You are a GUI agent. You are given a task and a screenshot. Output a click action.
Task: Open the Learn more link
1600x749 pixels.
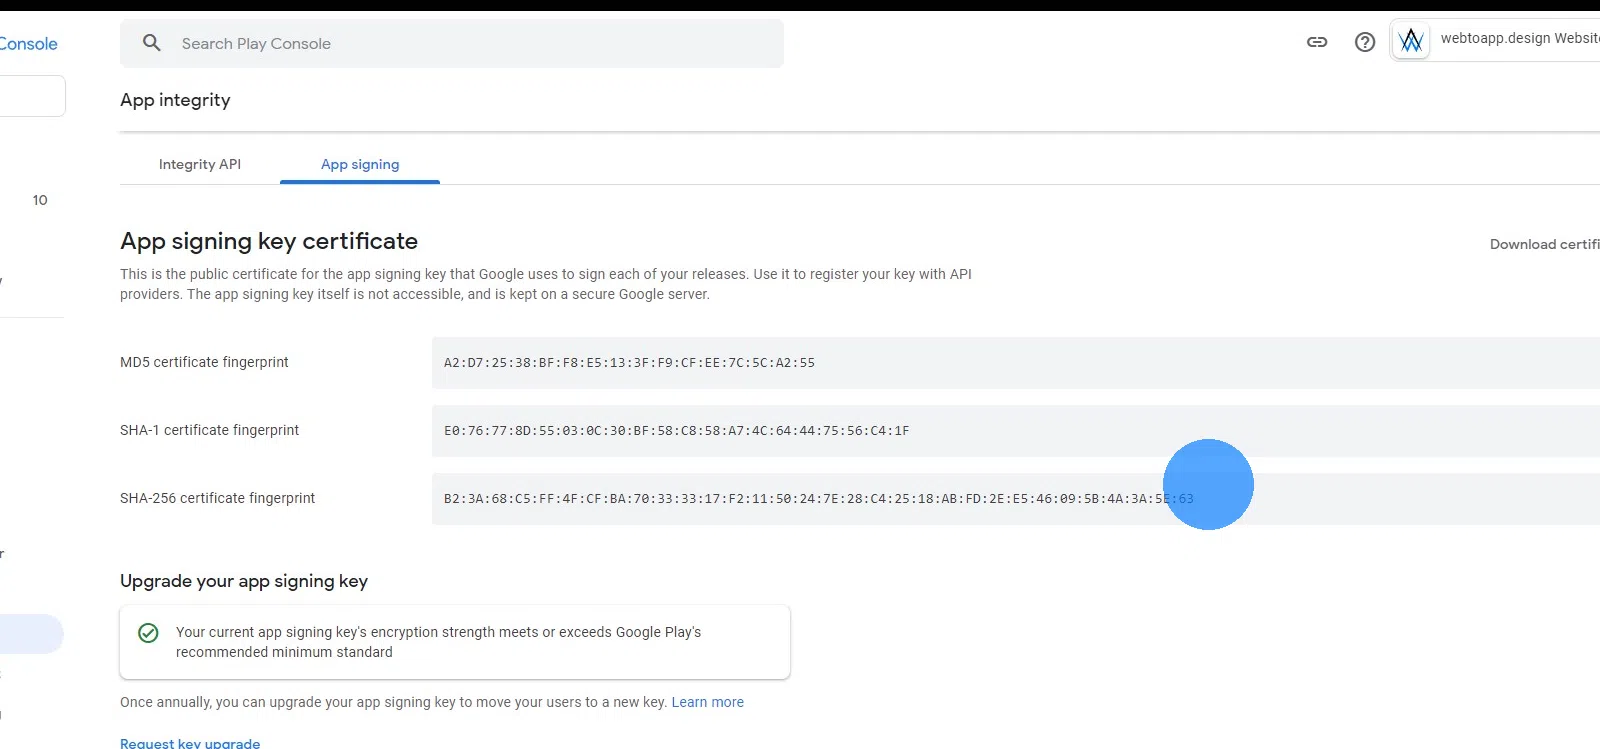pos(707,702)
